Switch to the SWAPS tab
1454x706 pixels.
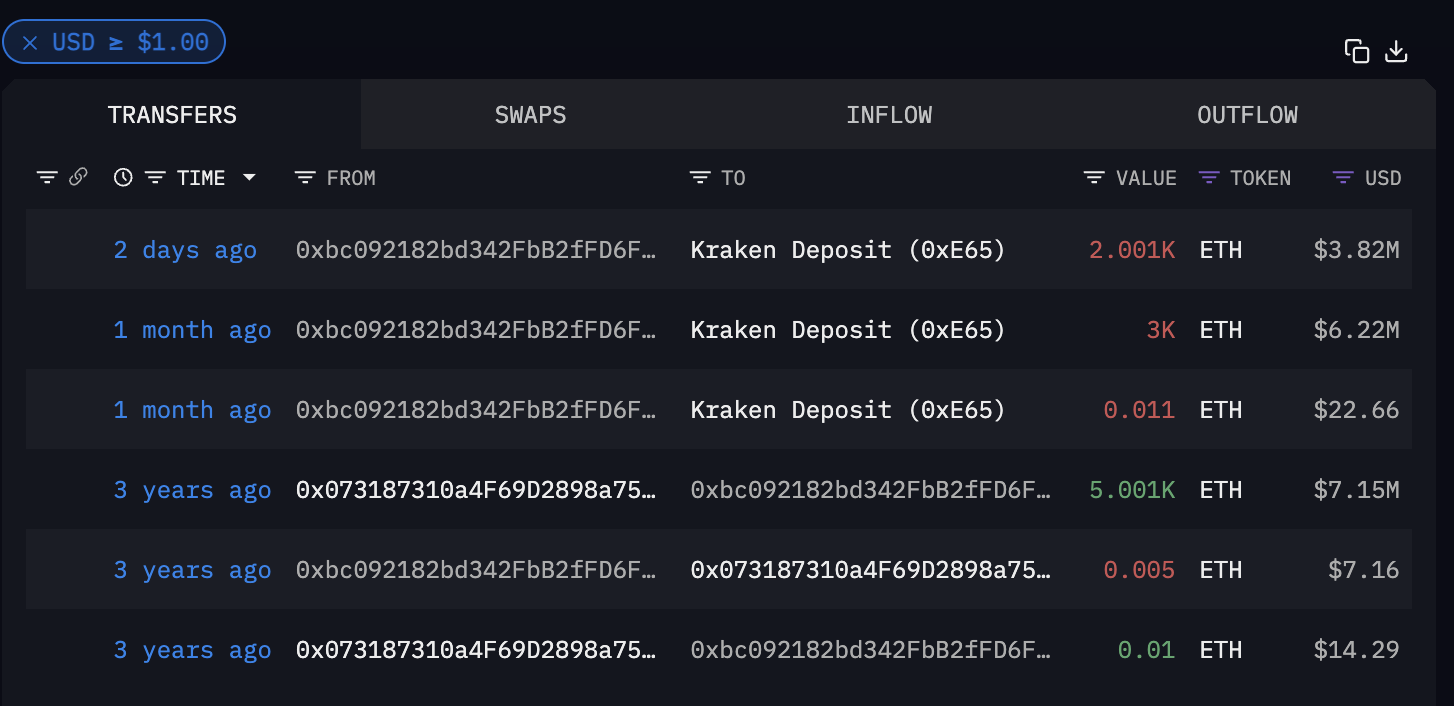530,115
